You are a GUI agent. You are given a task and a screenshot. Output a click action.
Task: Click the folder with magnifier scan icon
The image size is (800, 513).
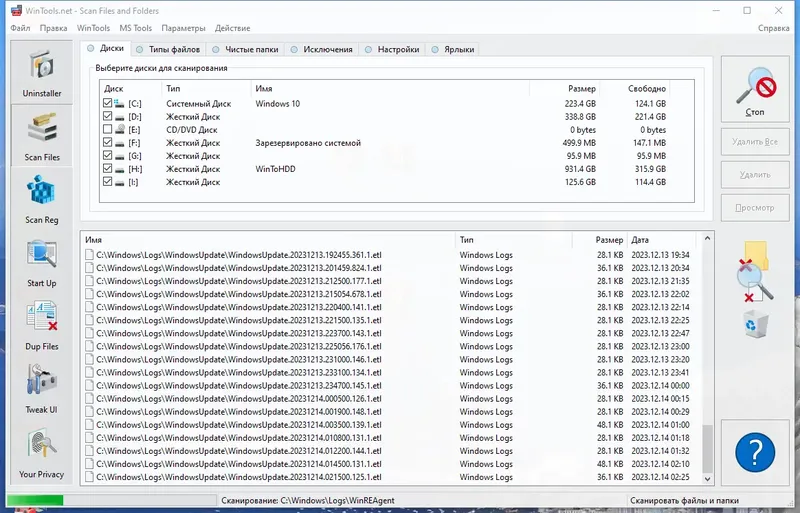point(755,271)
